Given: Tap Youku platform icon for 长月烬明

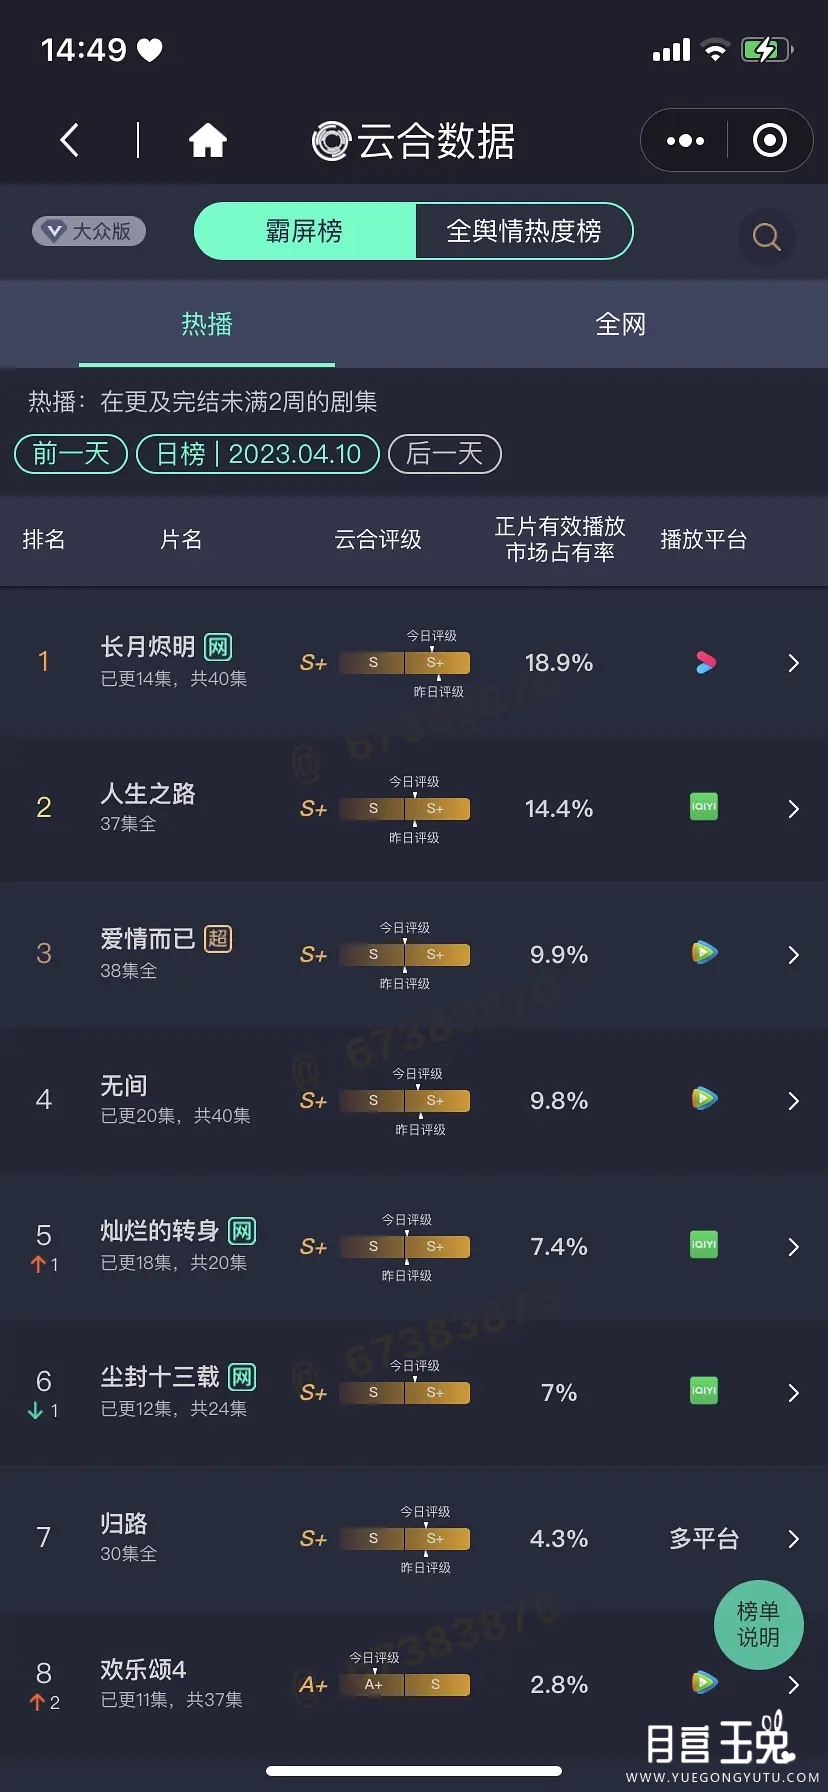Looking at the screenshot, I should 705,662.
